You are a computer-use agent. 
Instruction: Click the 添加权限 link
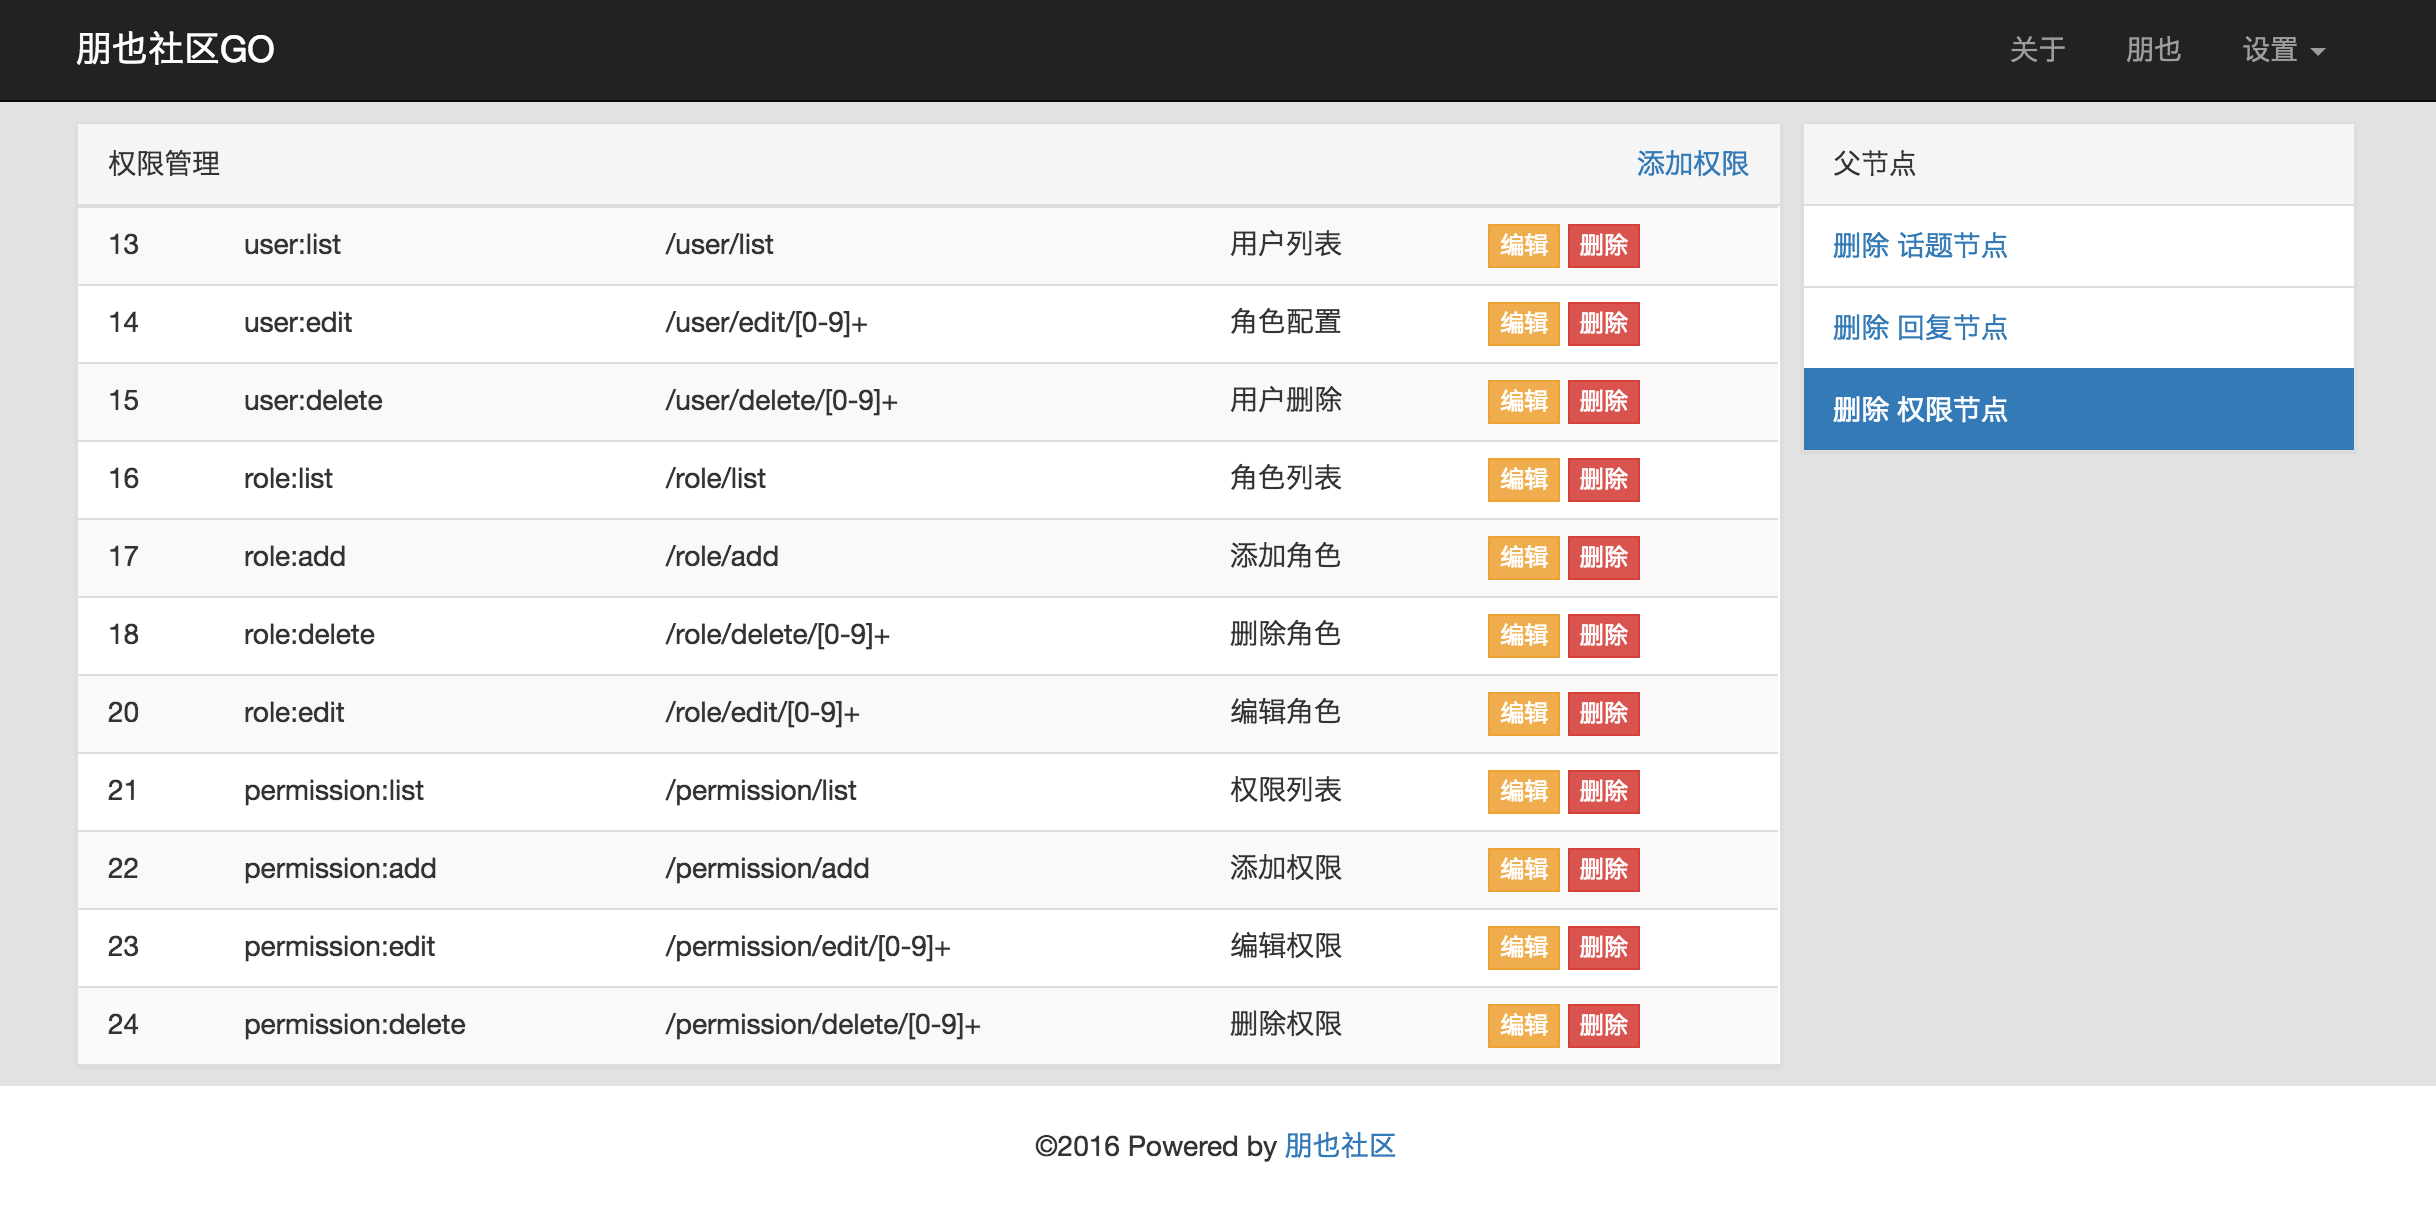tap(1692, 163)
